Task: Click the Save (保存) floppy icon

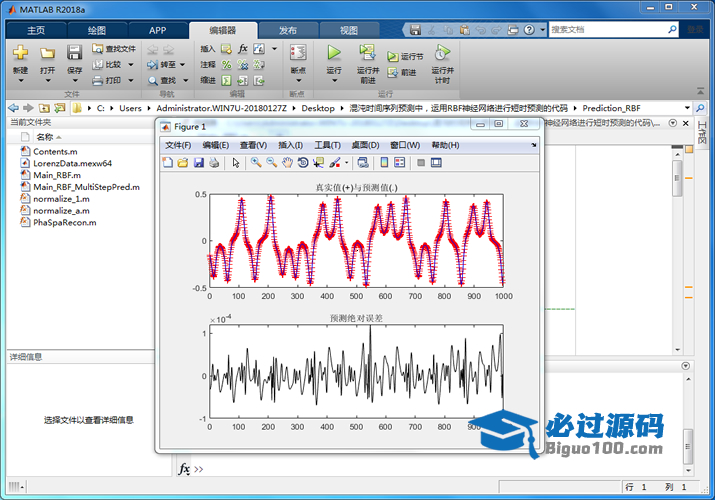Action: [74, 53]
